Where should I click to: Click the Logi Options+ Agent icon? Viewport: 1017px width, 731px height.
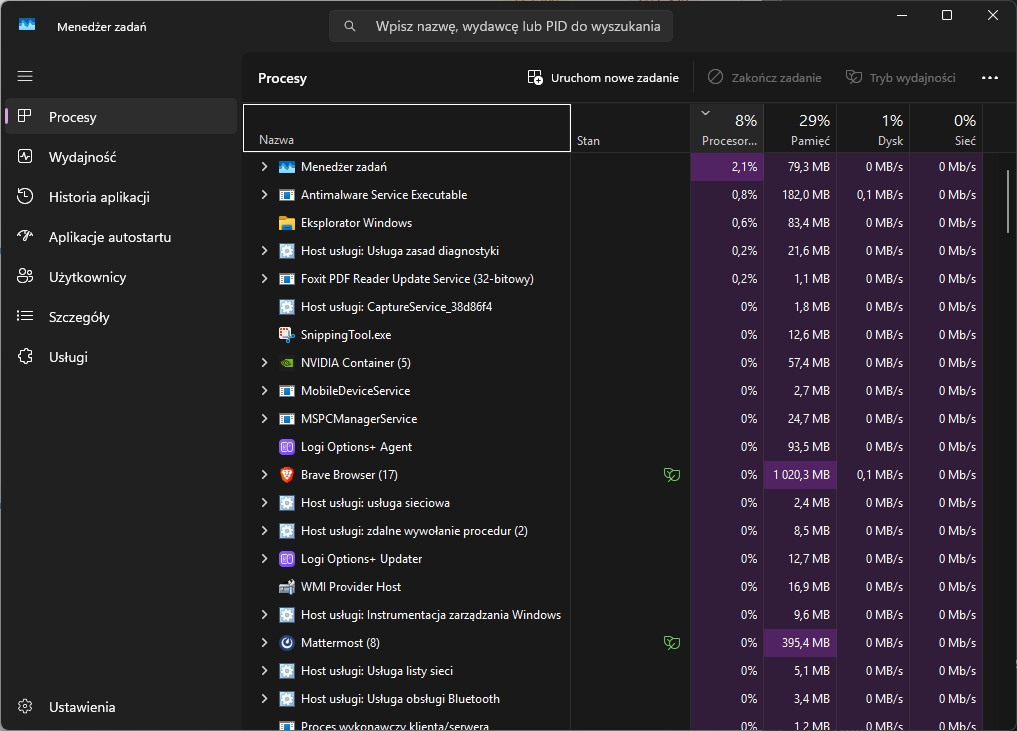click(287, 447)
